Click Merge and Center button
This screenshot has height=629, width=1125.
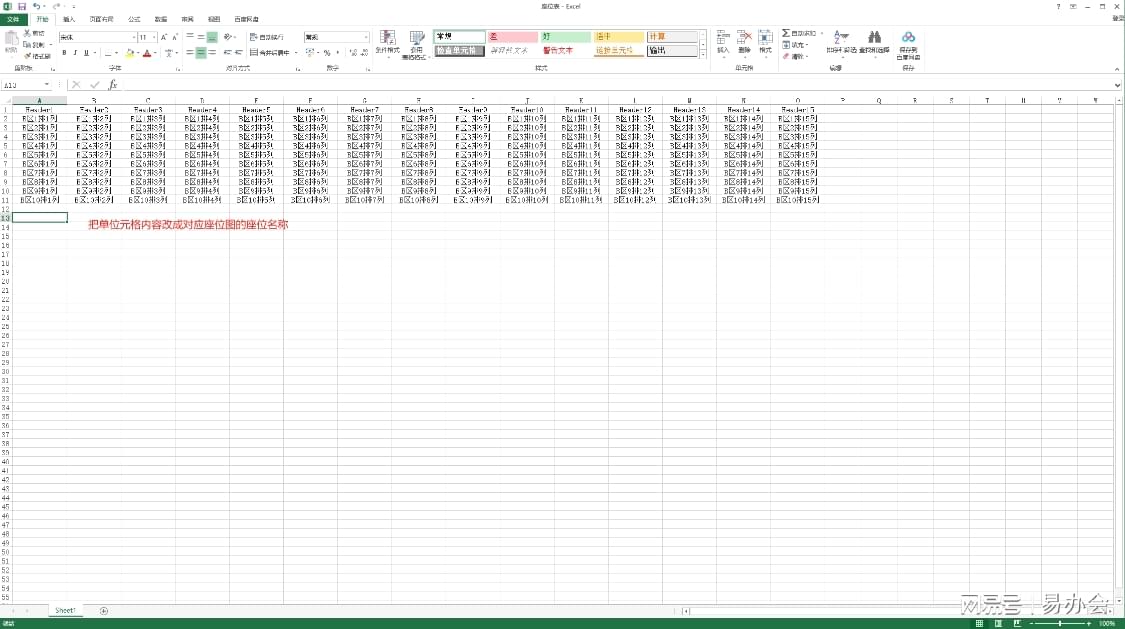coord(269,52)
